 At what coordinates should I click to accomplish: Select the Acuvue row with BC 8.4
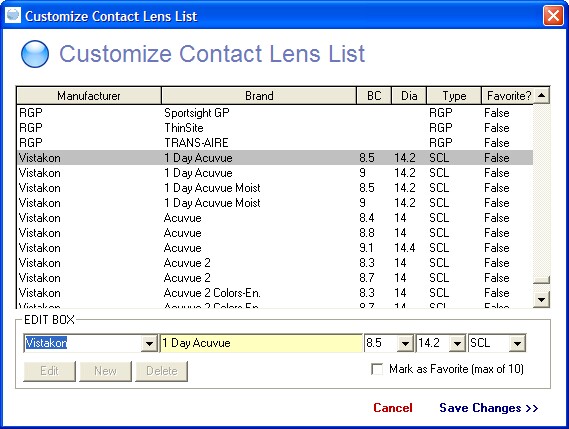point(275,218)
